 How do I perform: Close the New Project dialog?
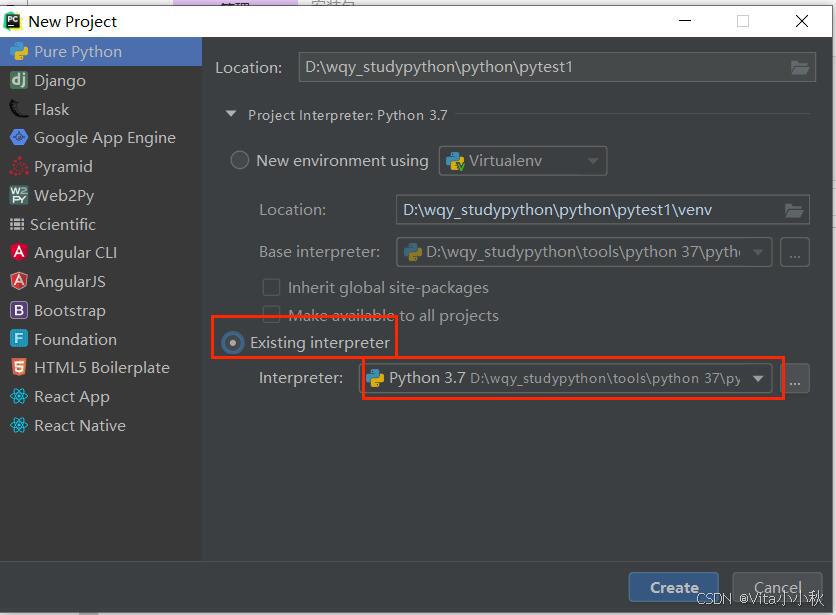pyautogui.click(x=801, y=21)
